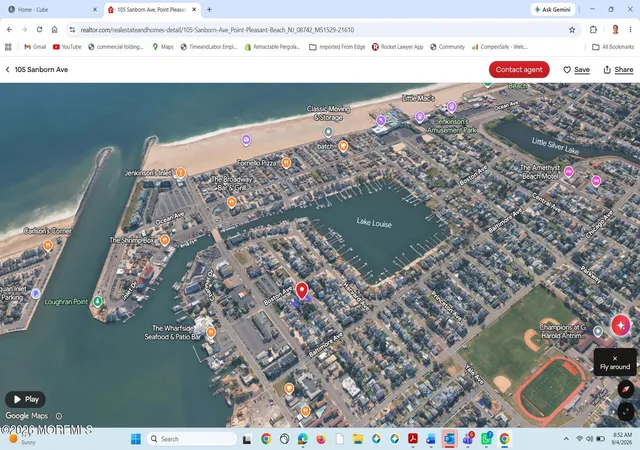Viewport: 640px width, 450px height.
Task: Open the apps grid in bookmarks bar
Action: tap(8, 47)
